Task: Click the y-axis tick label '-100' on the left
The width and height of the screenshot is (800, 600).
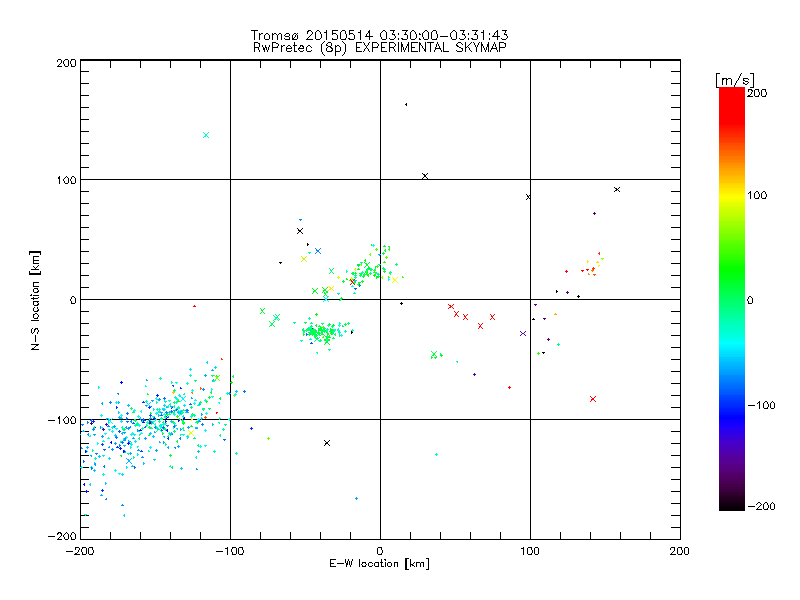Action: click(62, 420)
